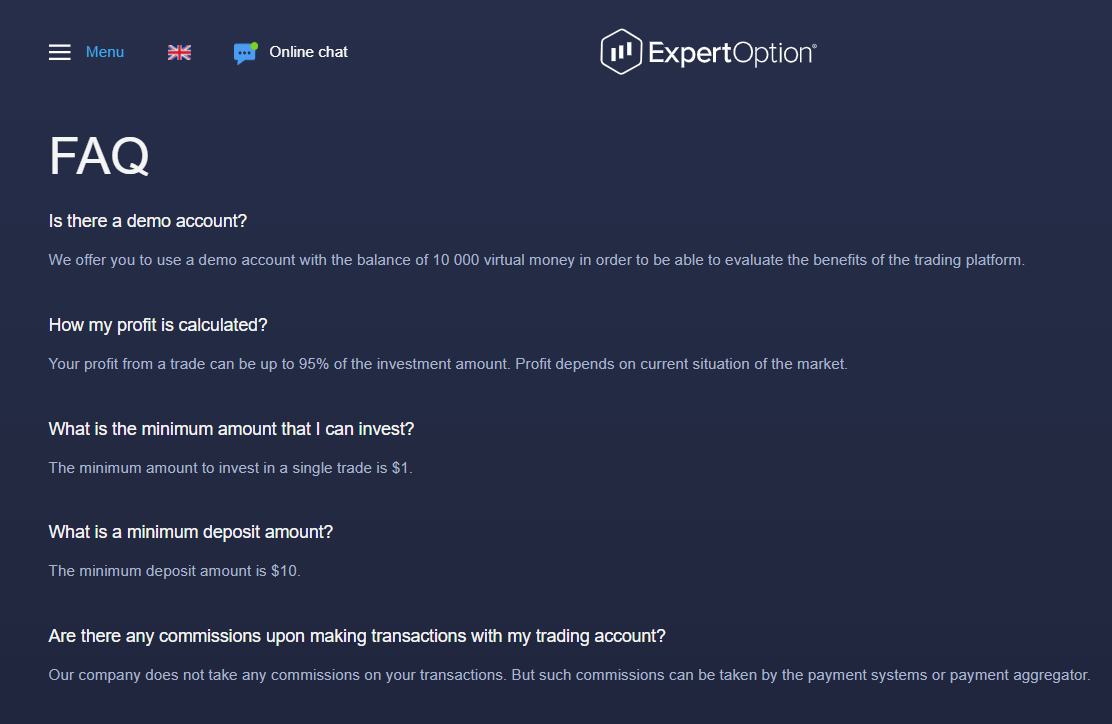The image size is (1112, 724).
Task: Open the Menu item
Action: tap(104, 51)
